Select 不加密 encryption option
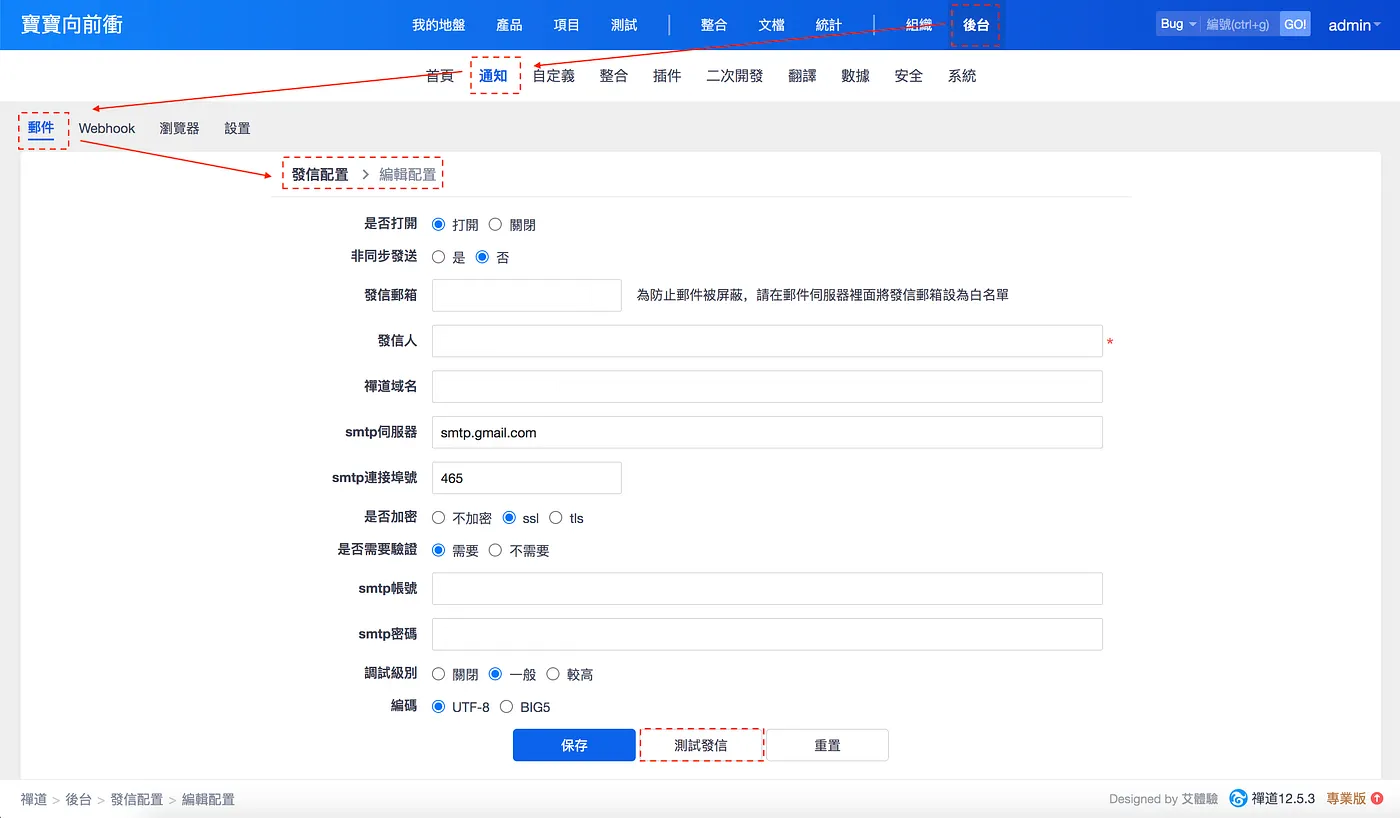1400x818 pixels. pyautogui.click(x=438, y=518)
